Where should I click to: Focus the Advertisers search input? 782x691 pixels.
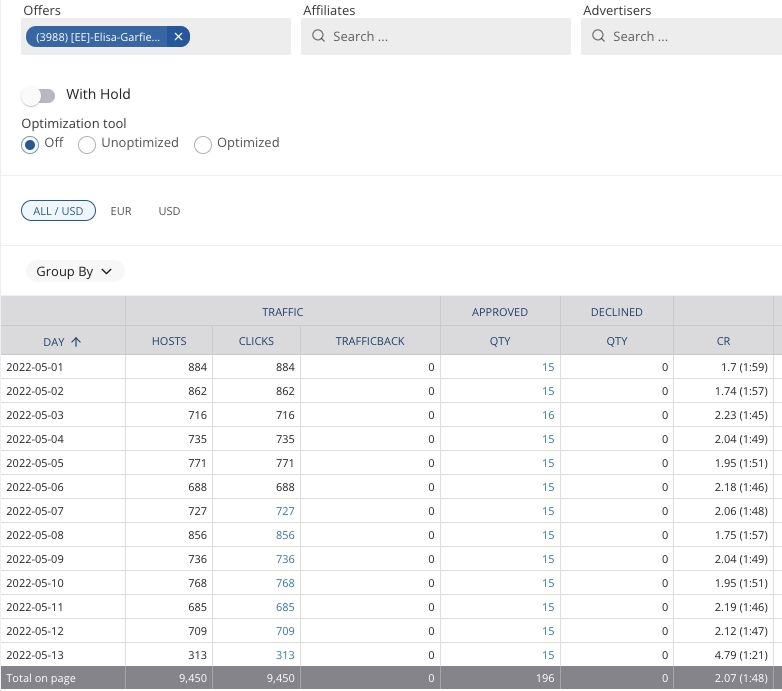pos(690,37)
